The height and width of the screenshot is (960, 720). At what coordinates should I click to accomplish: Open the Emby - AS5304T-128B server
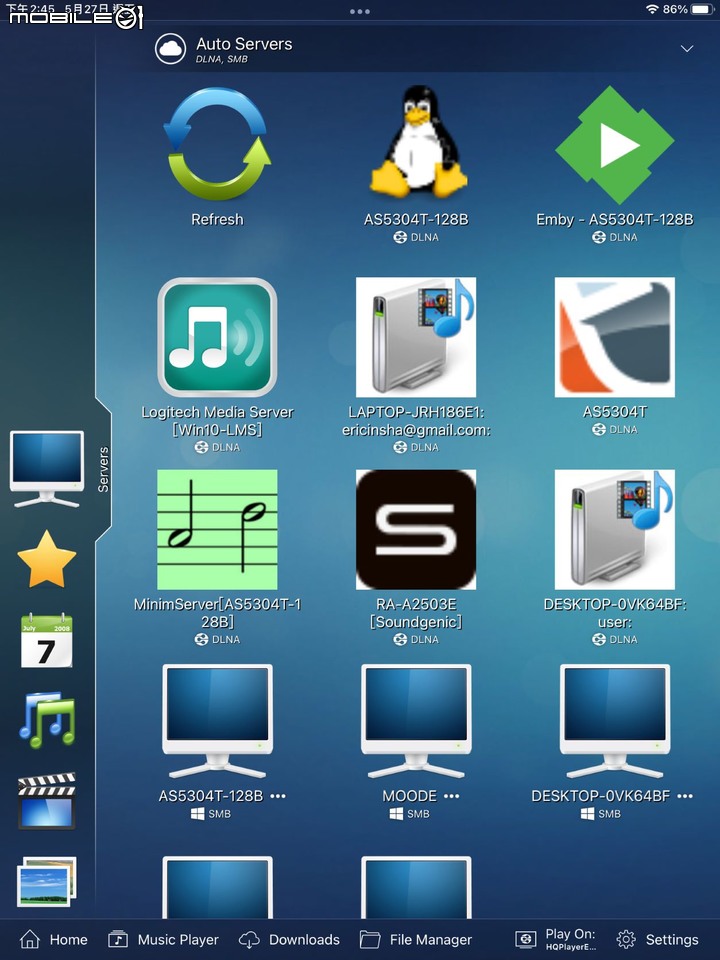(x=615, y=144)
